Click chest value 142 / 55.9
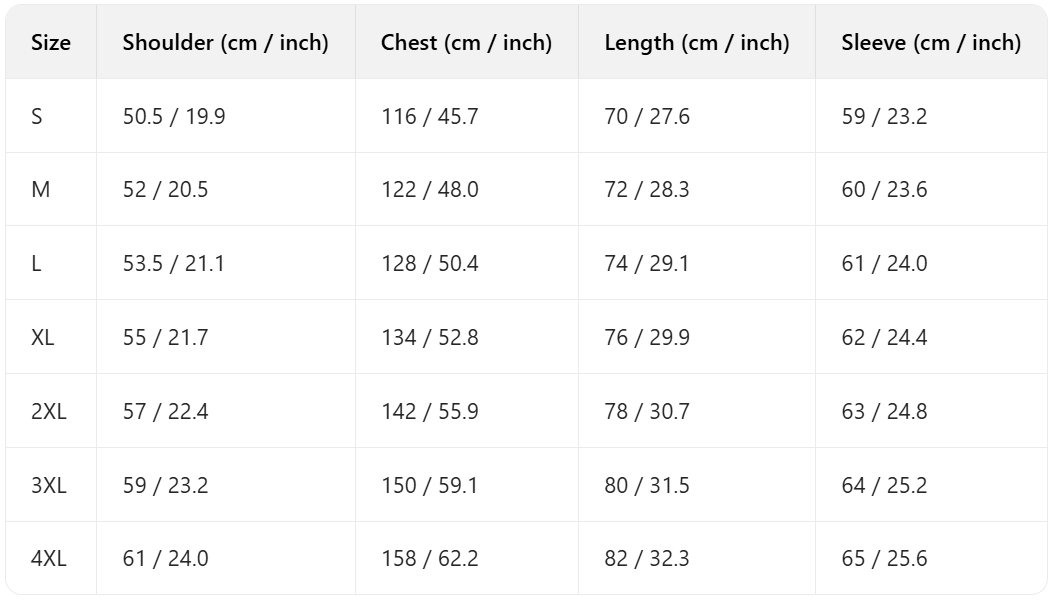 point(429,412)
